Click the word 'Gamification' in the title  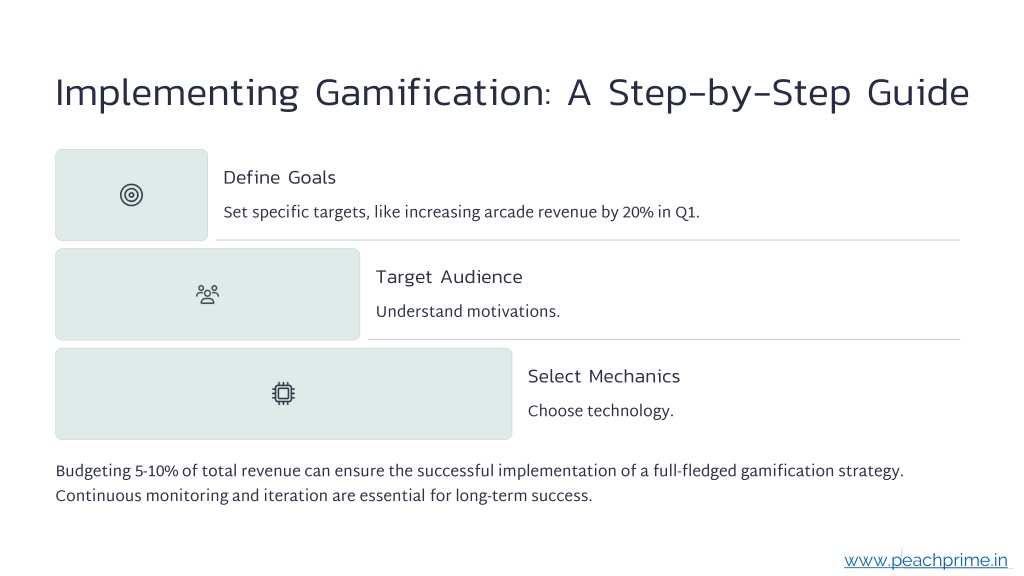tap(433, 93)
